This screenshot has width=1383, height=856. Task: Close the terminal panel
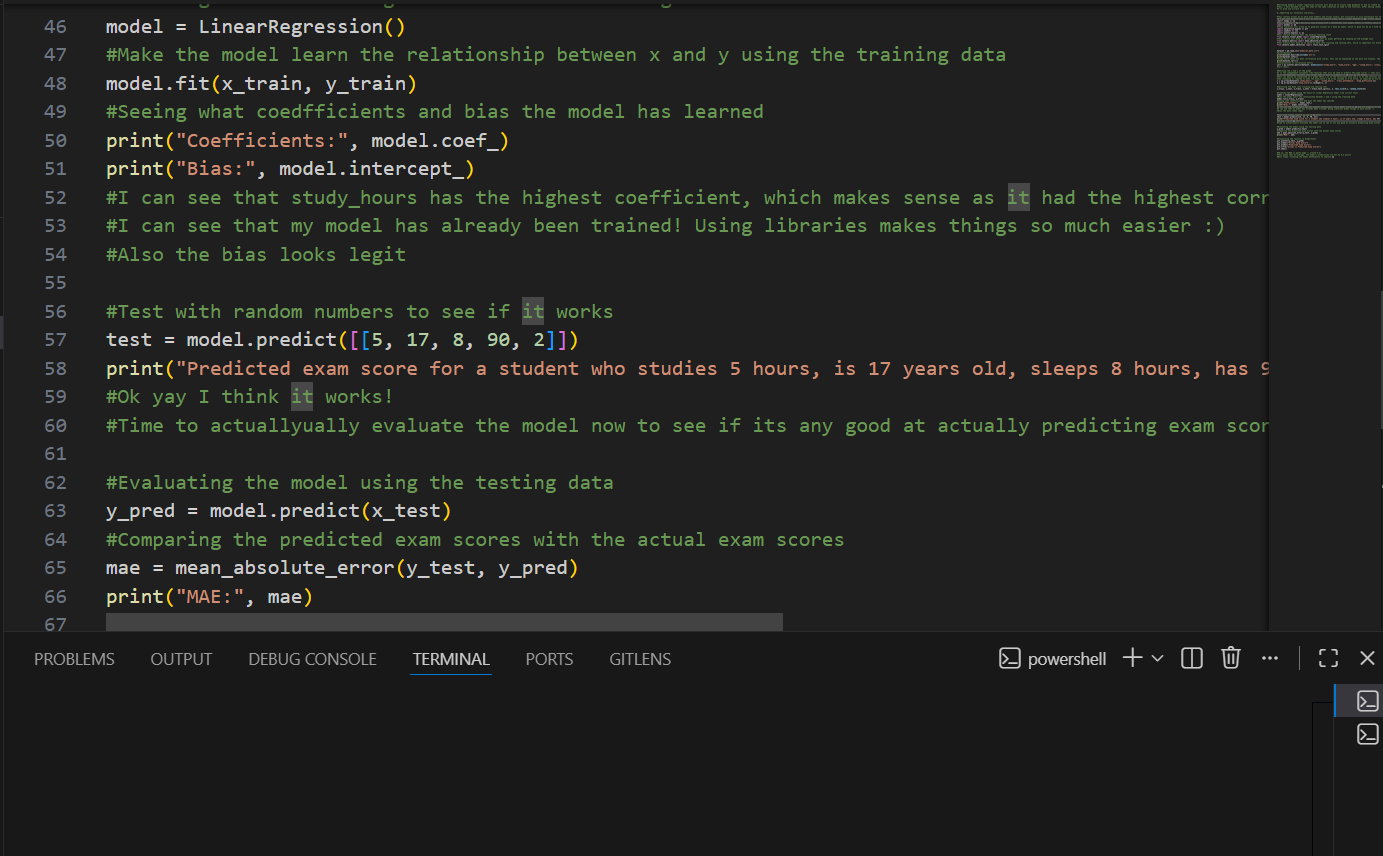pyautogui.click(x=1367, y=658)
